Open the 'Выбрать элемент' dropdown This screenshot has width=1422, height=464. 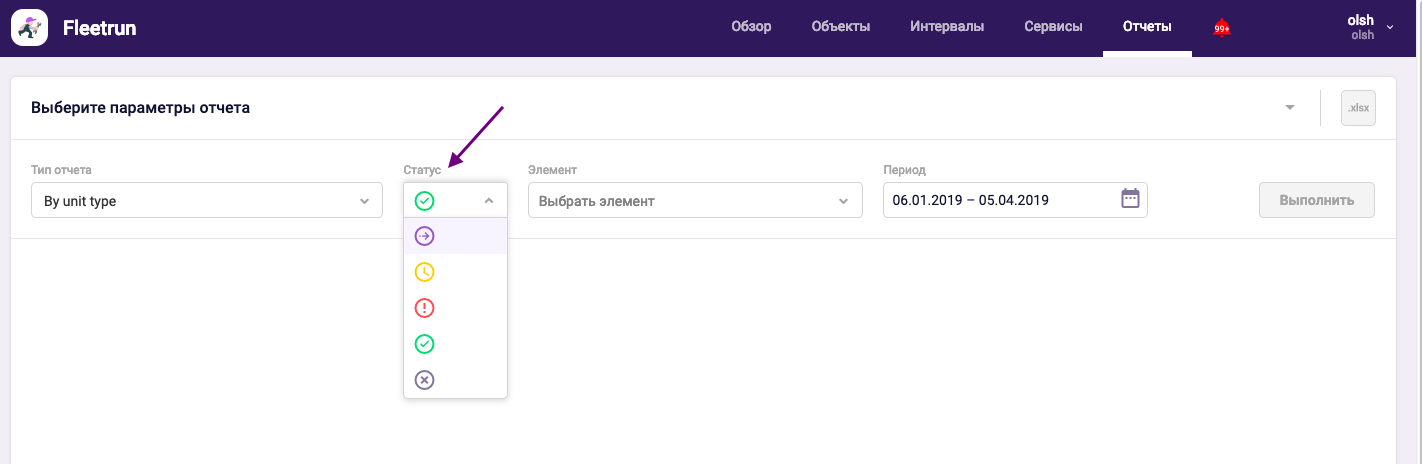(x=694, y=201)
